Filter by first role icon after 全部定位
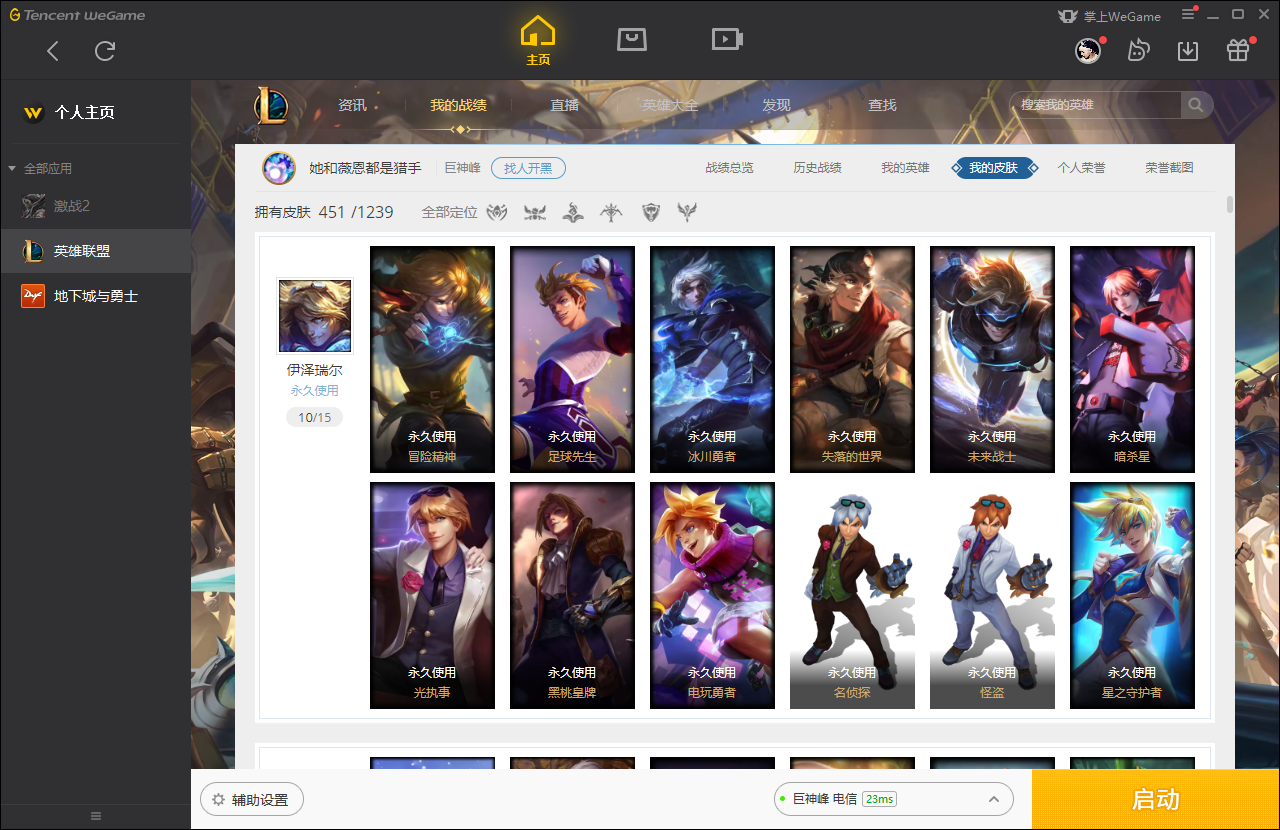Viewport: 1280px width, 830px height. point(497,212)
